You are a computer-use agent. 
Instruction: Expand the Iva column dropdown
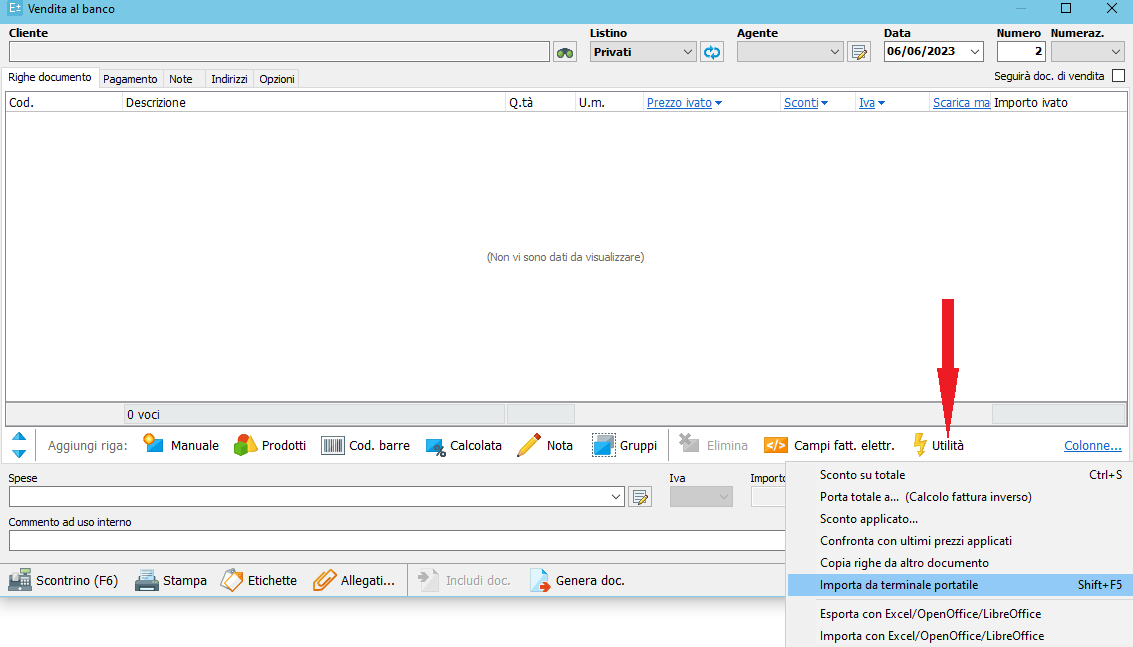882,103
